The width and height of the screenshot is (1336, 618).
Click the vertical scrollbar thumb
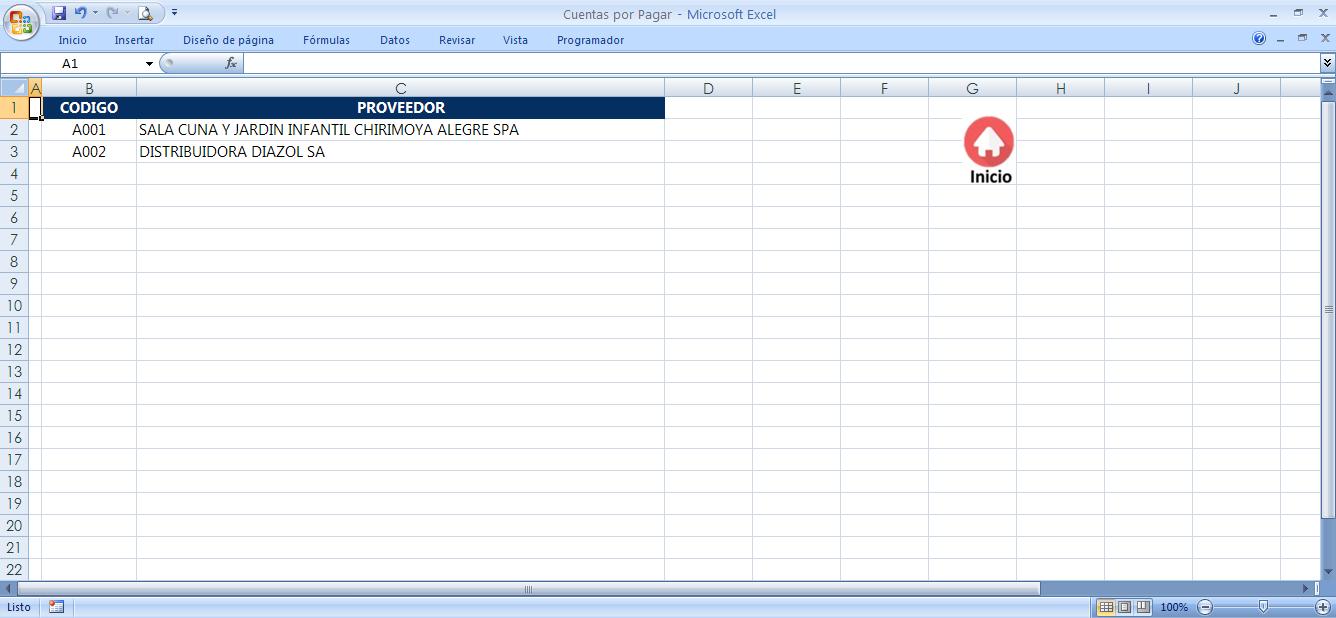[1328, 310]
